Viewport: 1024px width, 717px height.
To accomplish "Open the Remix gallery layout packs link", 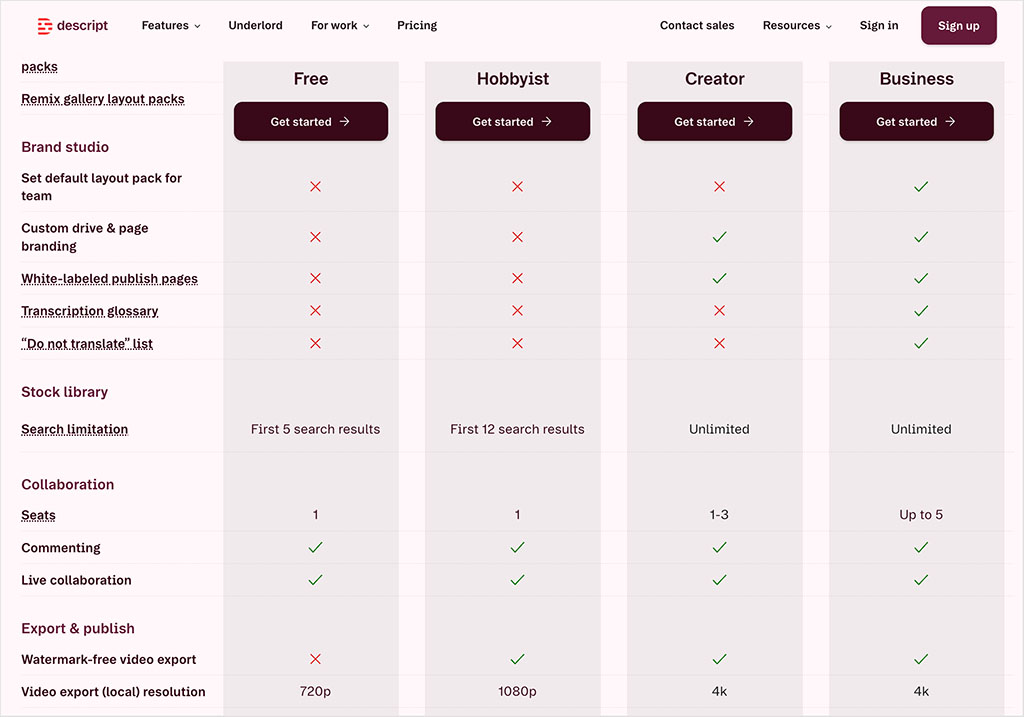I will click(102, 98).
